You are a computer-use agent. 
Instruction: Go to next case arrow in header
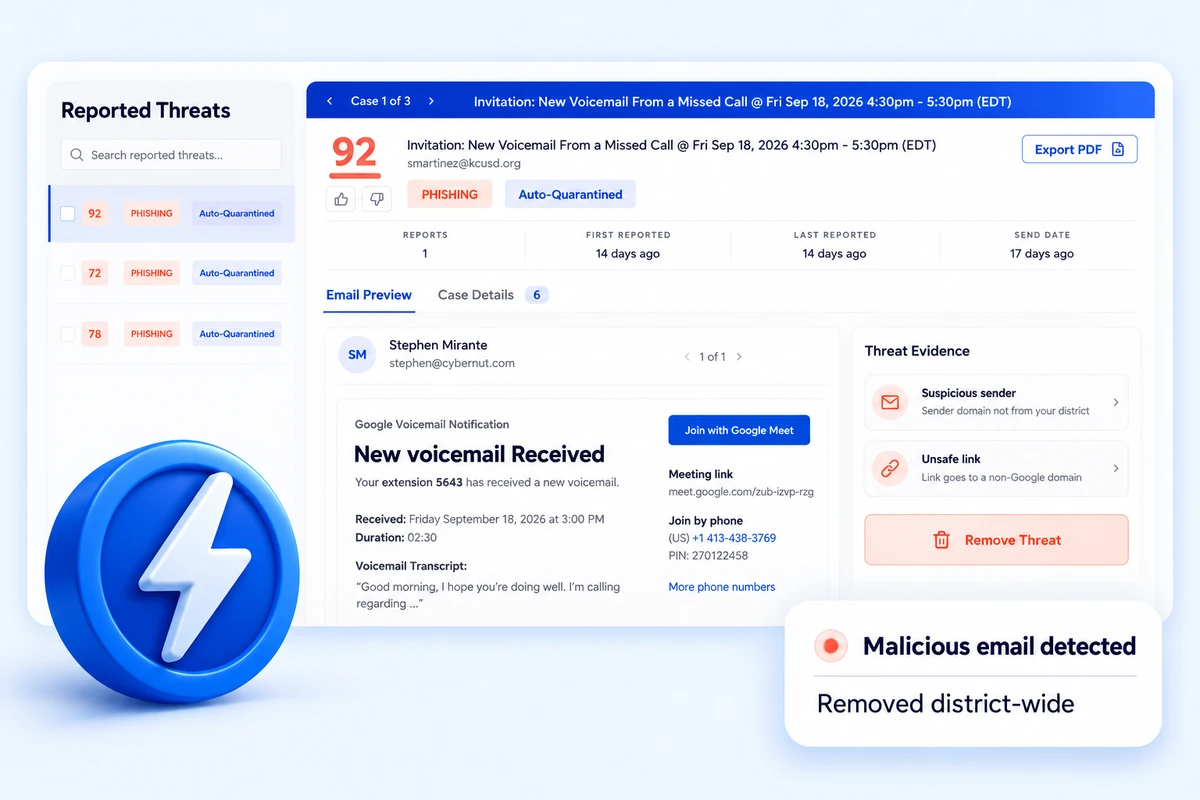[x=431, y=101]
